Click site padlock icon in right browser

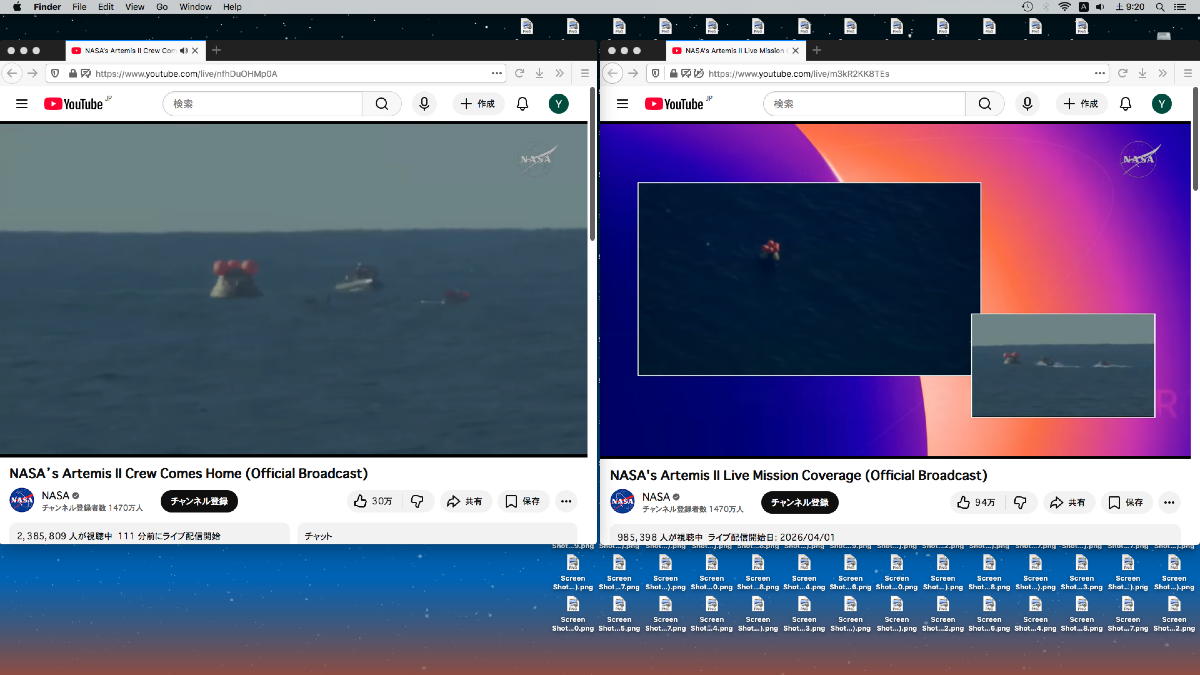(674, 73)
